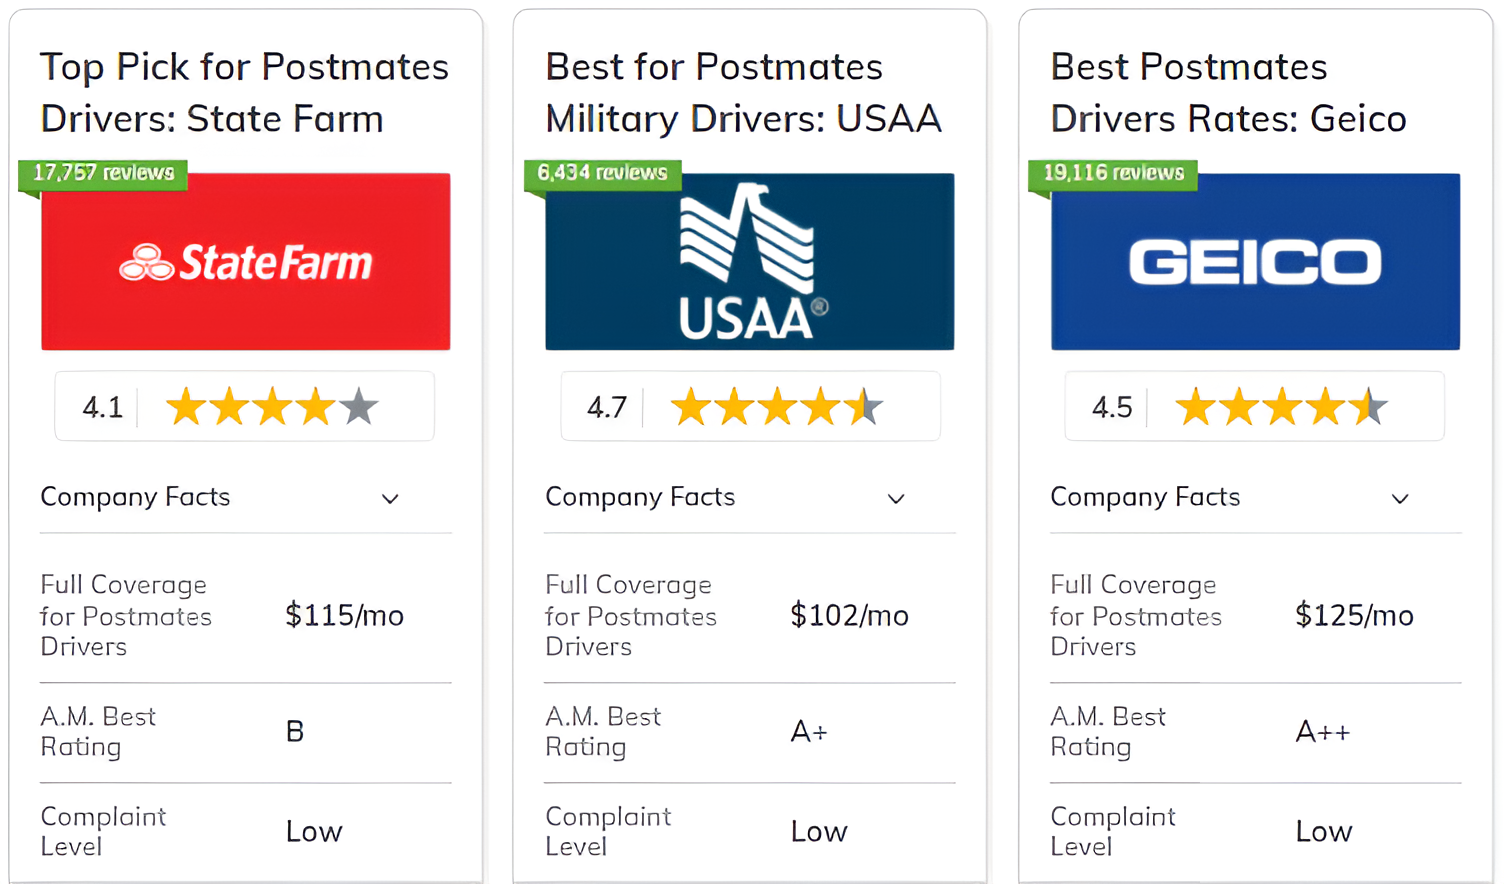Click the USAA logo banner
The height and width of the screenshot is (884, 1504).
[750, 261]
